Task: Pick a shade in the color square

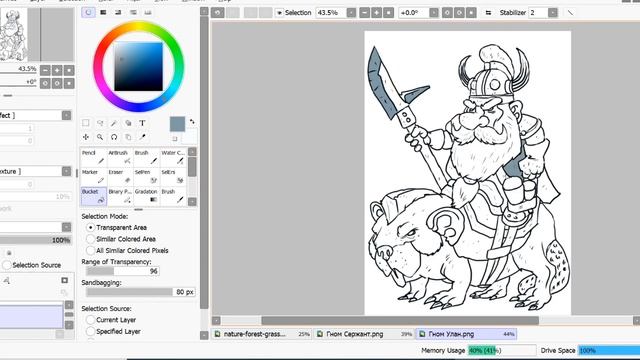Action: [x=138, y=67]
